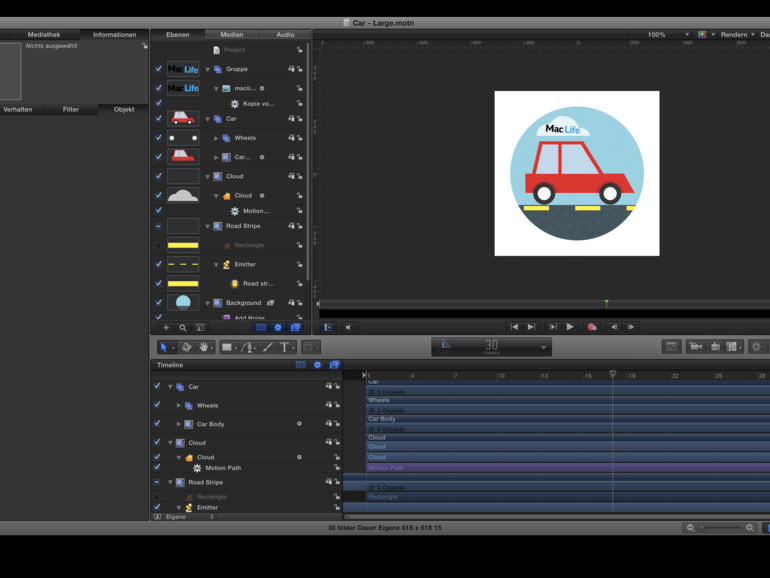
Task: Zoom in timeline with magnifier plus
Action: 749,528
